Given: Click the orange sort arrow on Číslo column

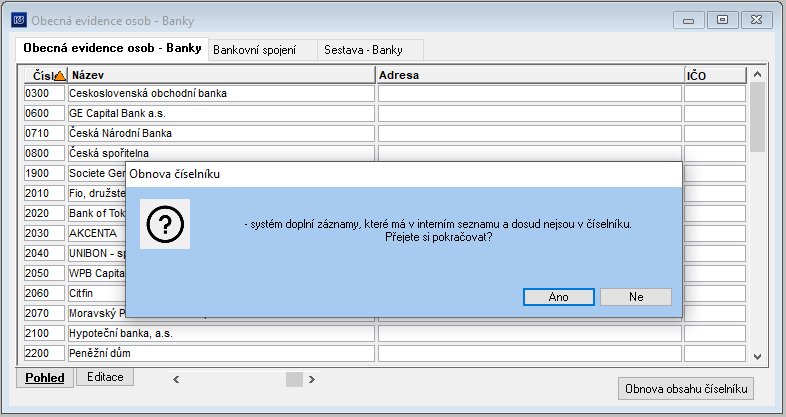Looking at the screenshot, I should [60, 76].
